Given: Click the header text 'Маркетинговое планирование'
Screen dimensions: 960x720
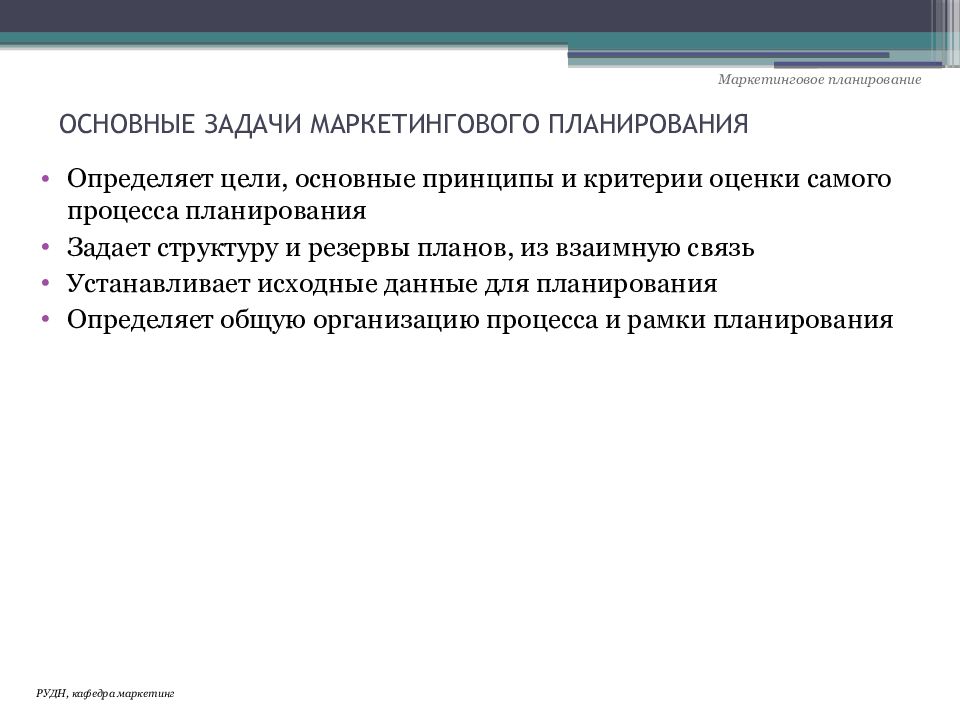Looking at the screenshot, I should [x=819, y=80].
